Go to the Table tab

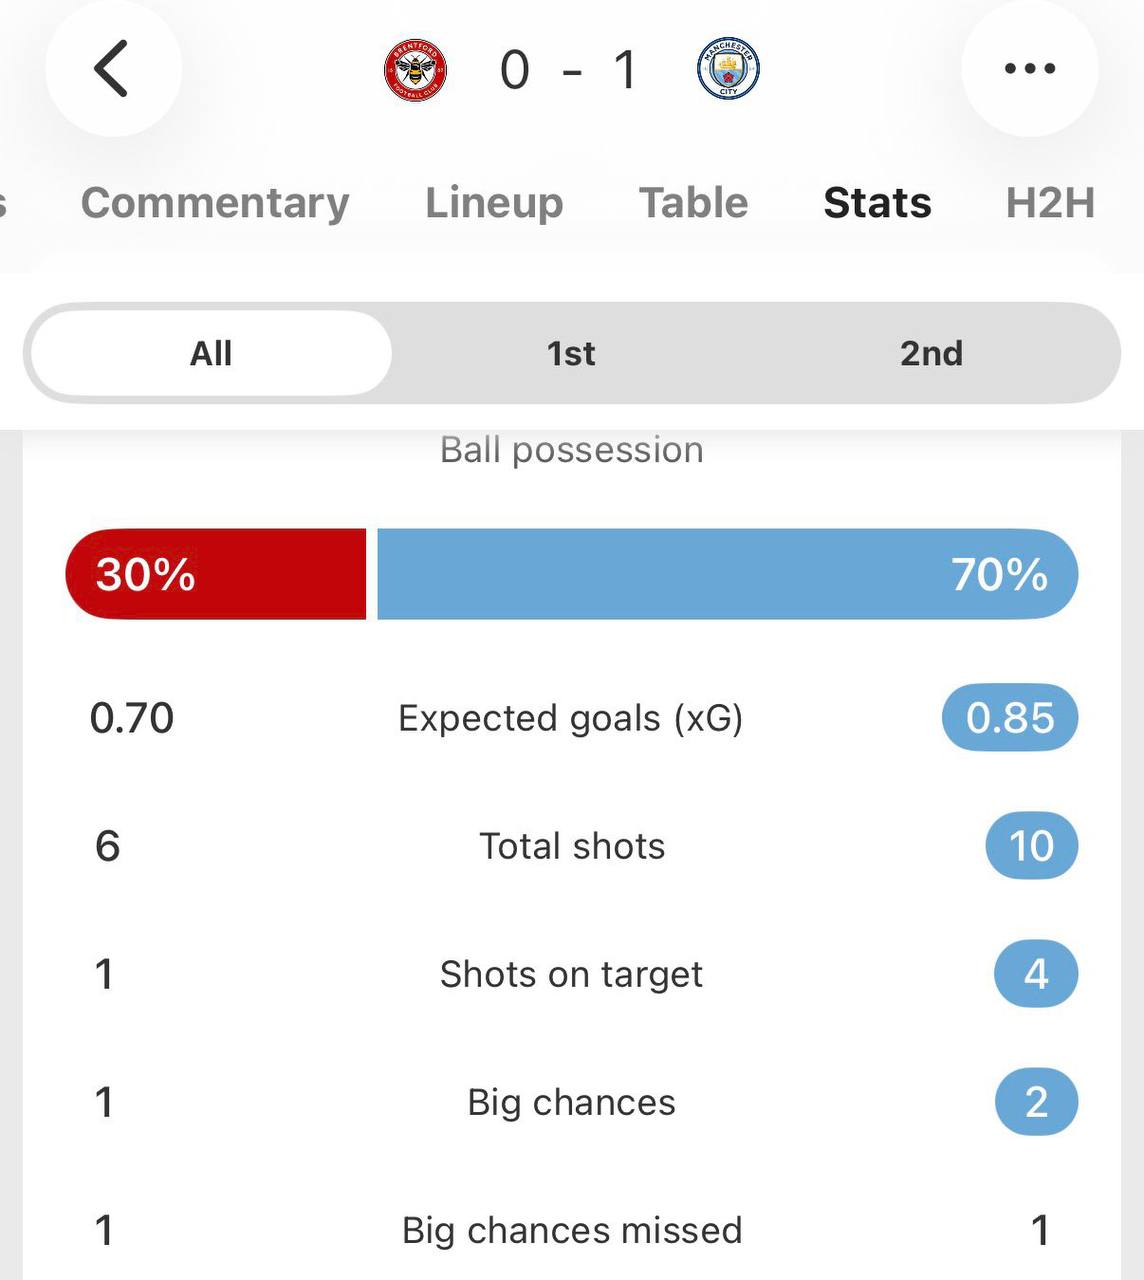693,203
